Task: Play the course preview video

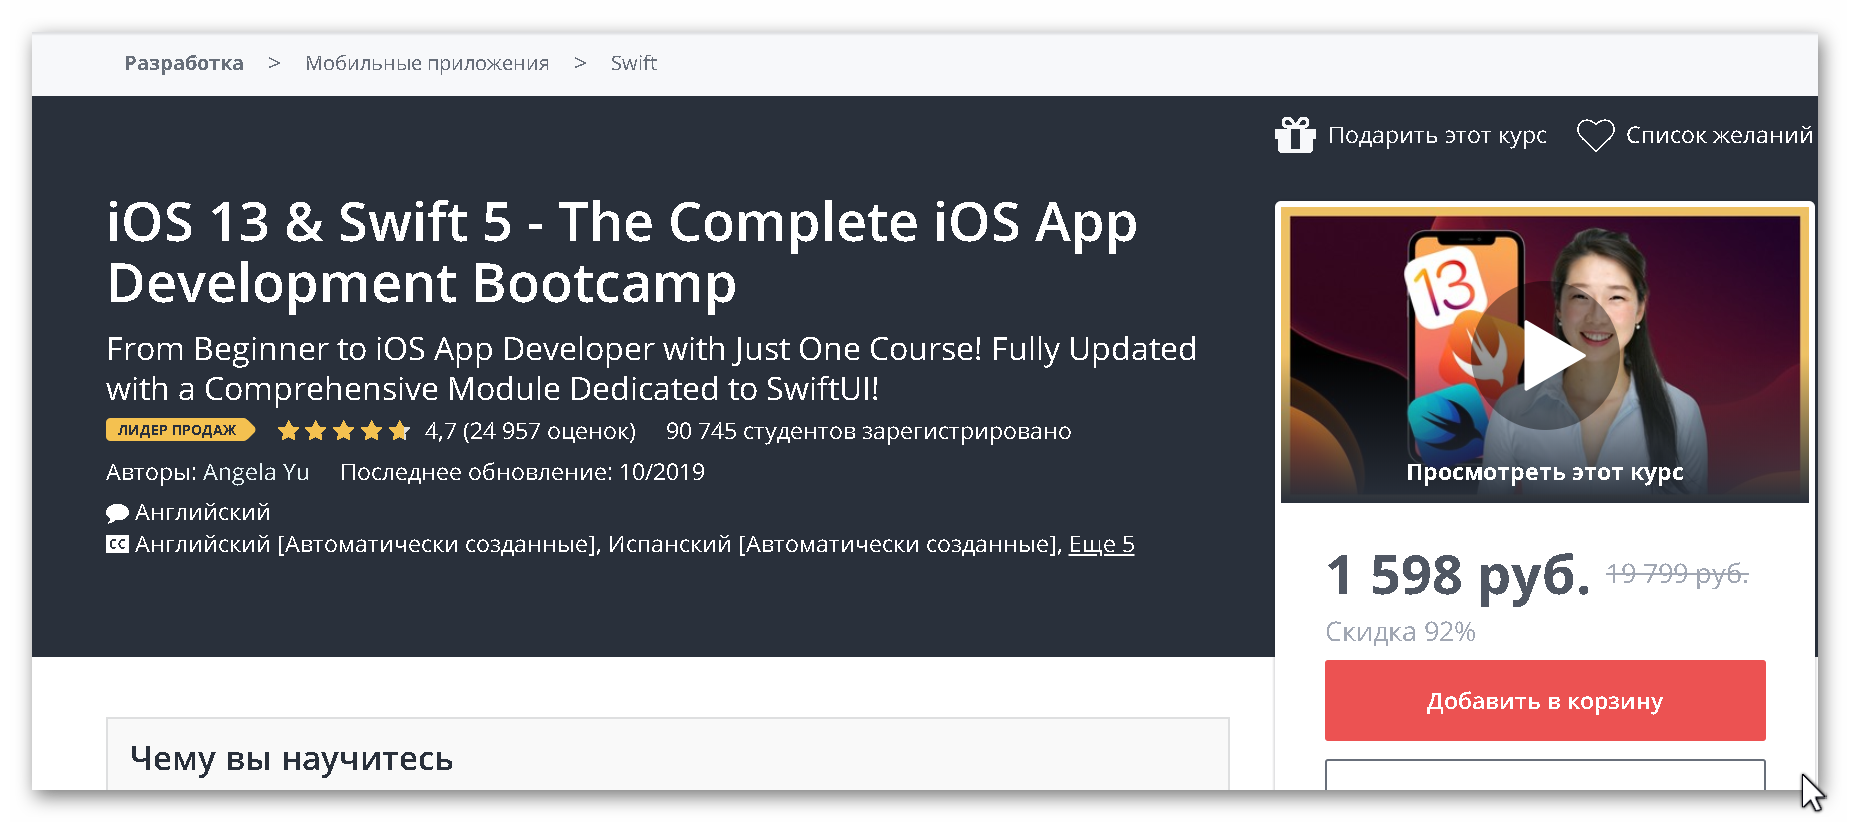Action: pyautogui.click(x=1545, y=356)
